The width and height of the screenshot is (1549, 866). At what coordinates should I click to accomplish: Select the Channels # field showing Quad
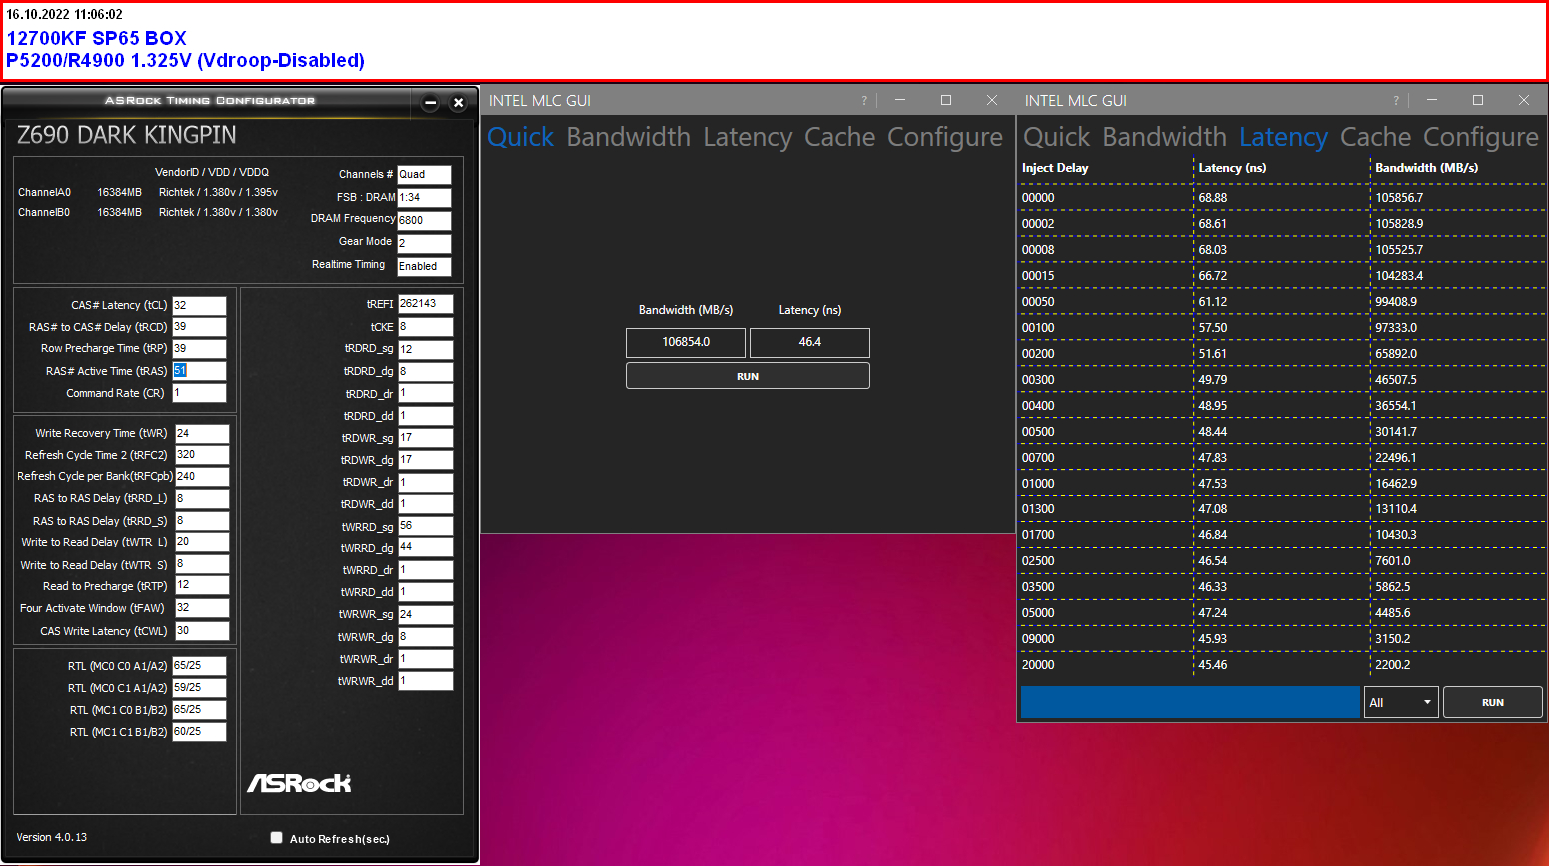click(424, 174)
